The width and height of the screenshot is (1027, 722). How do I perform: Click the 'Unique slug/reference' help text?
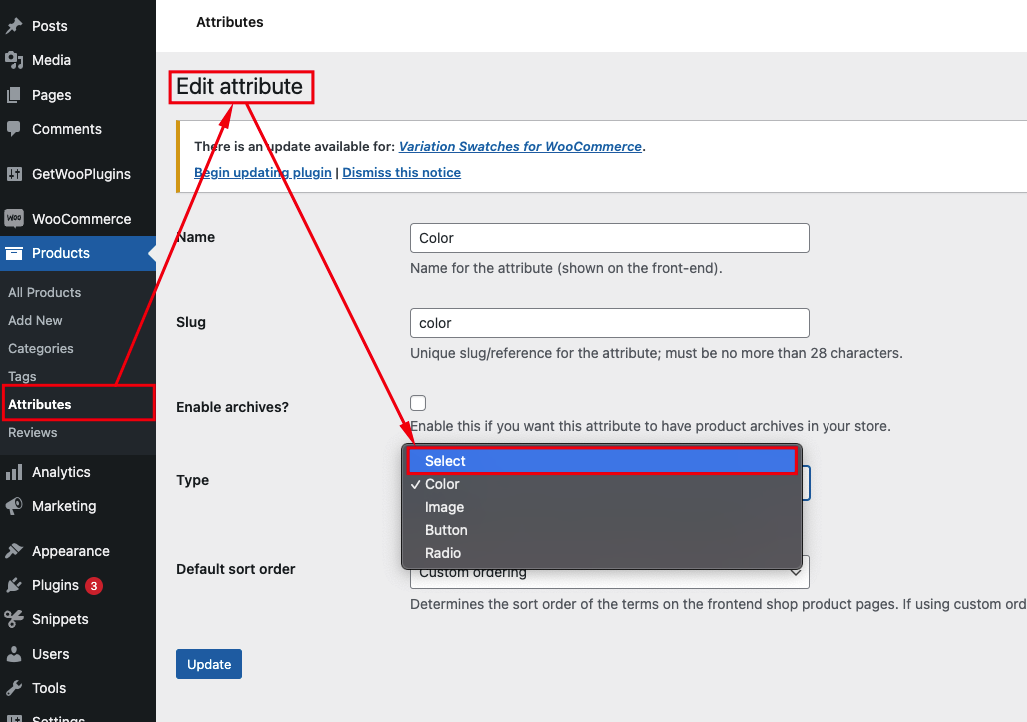coord(656,353)
